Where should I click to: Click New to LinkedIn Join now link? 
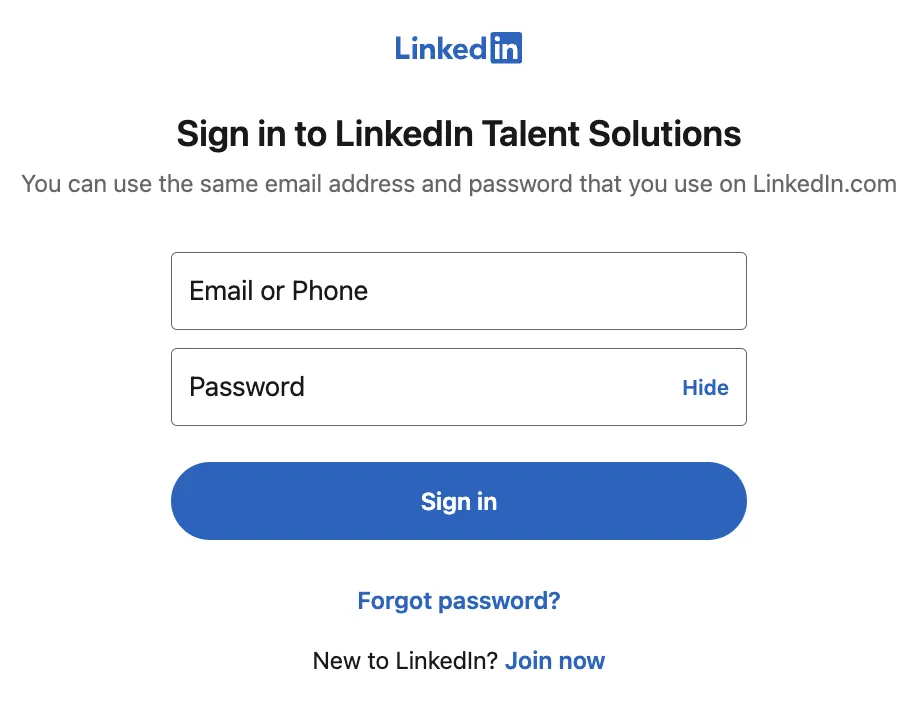click(x=555, y=661)
